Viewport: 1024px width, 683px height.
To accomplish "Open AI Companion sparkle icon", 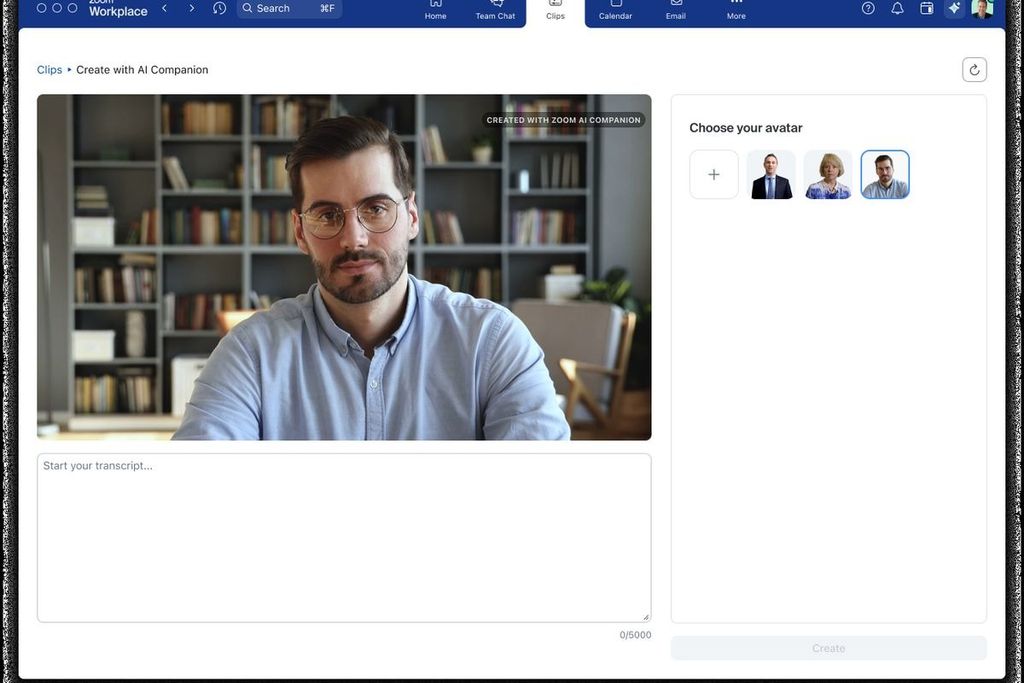I will [x=954, y=8].
